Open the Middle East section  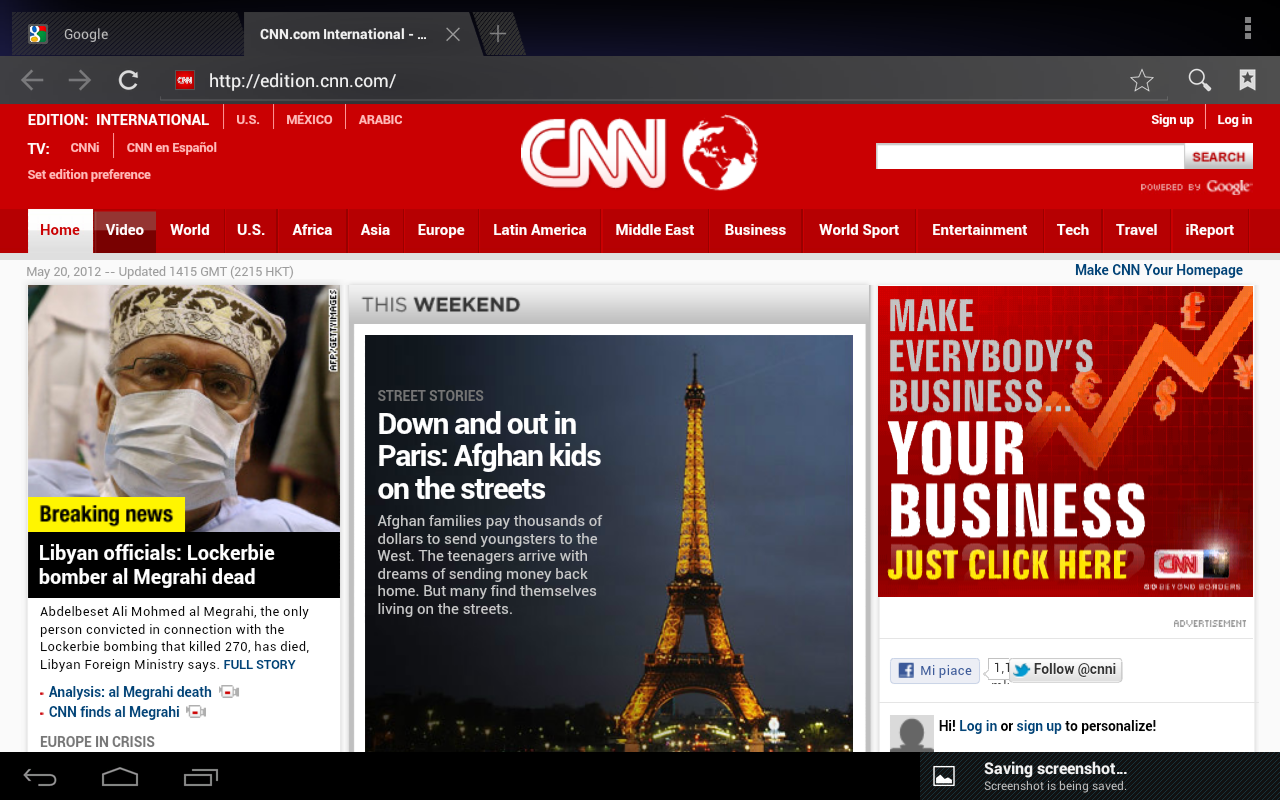point(655,230)
